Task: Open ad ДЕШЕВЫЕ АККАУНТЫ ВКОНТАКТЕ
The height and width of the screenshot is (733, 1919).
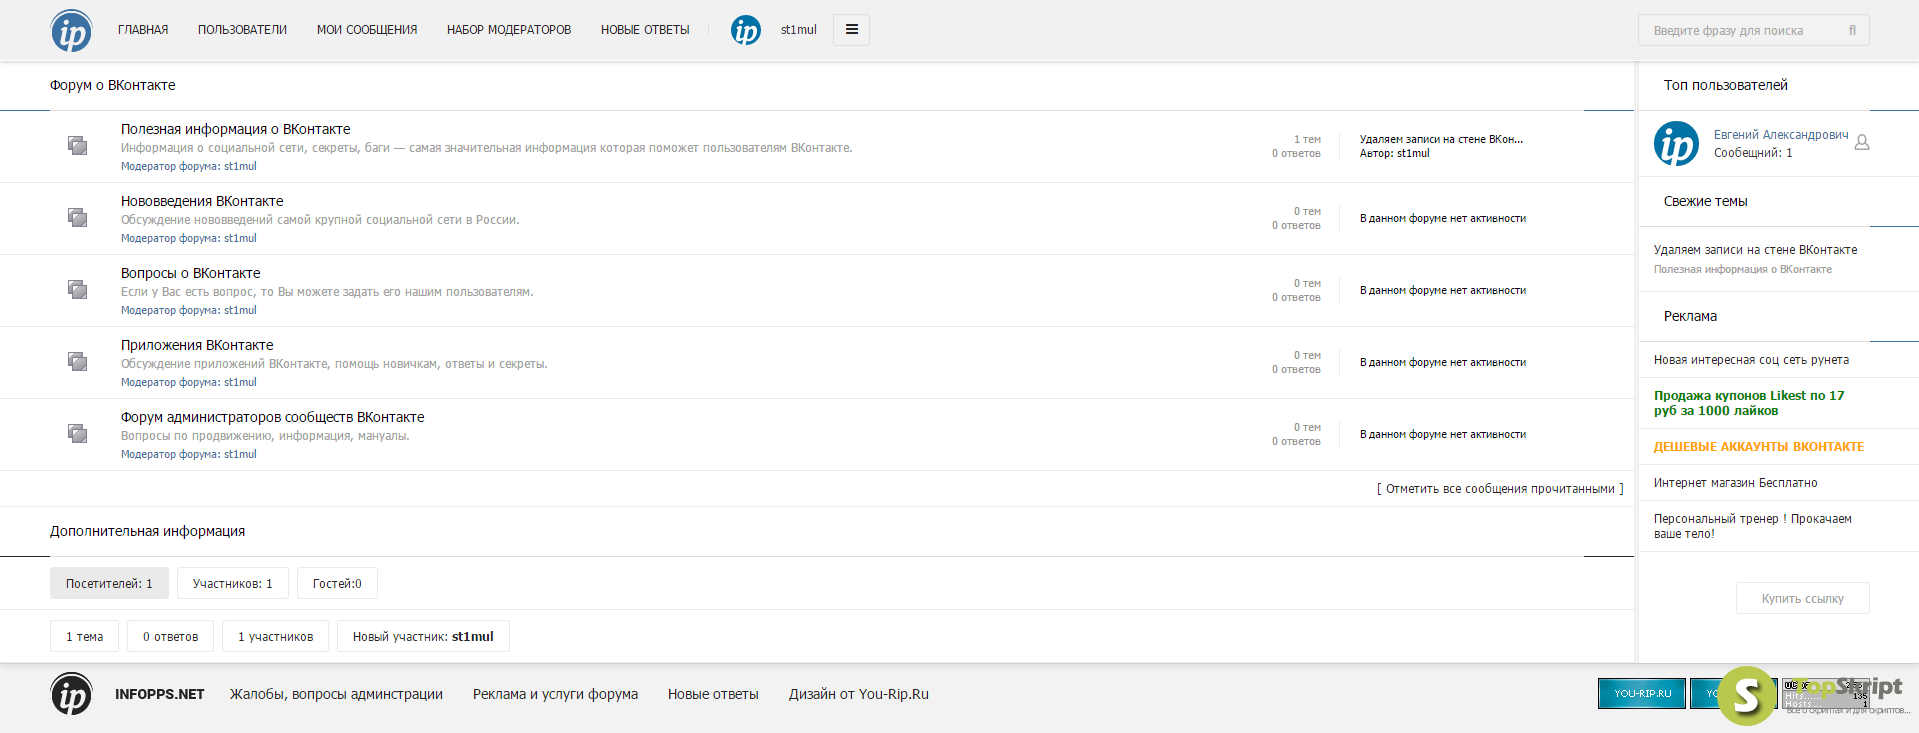Action: pyautogui.click(x=1759, y=447)
